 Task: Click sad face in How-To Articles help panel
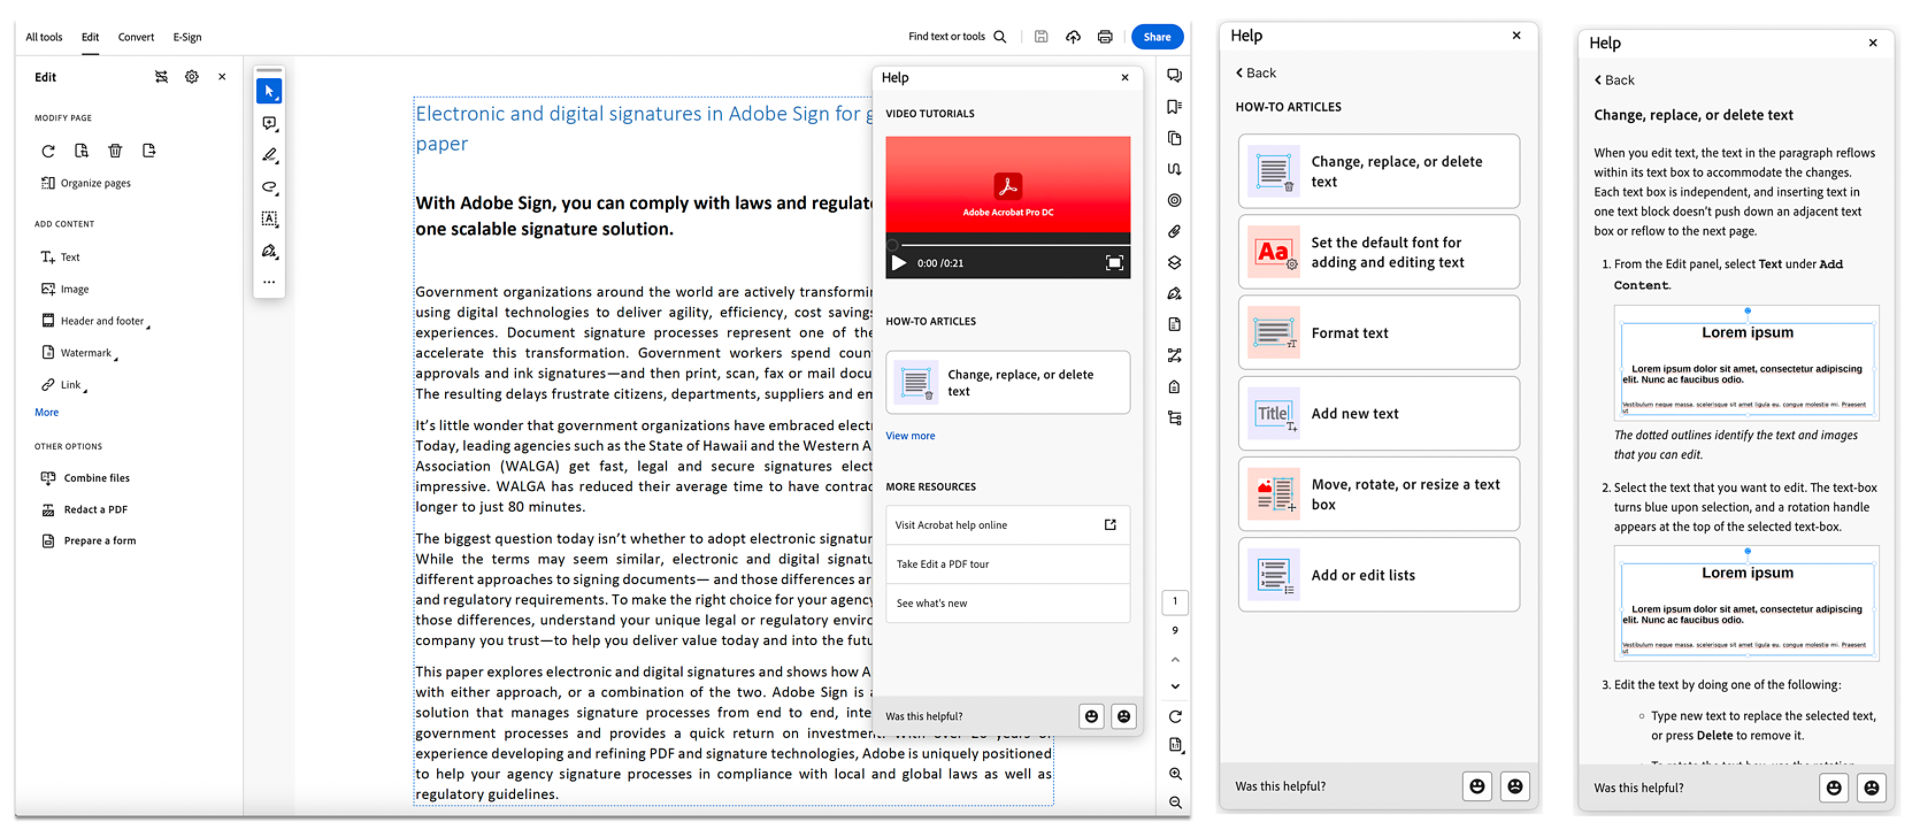tap(1515, 786)
